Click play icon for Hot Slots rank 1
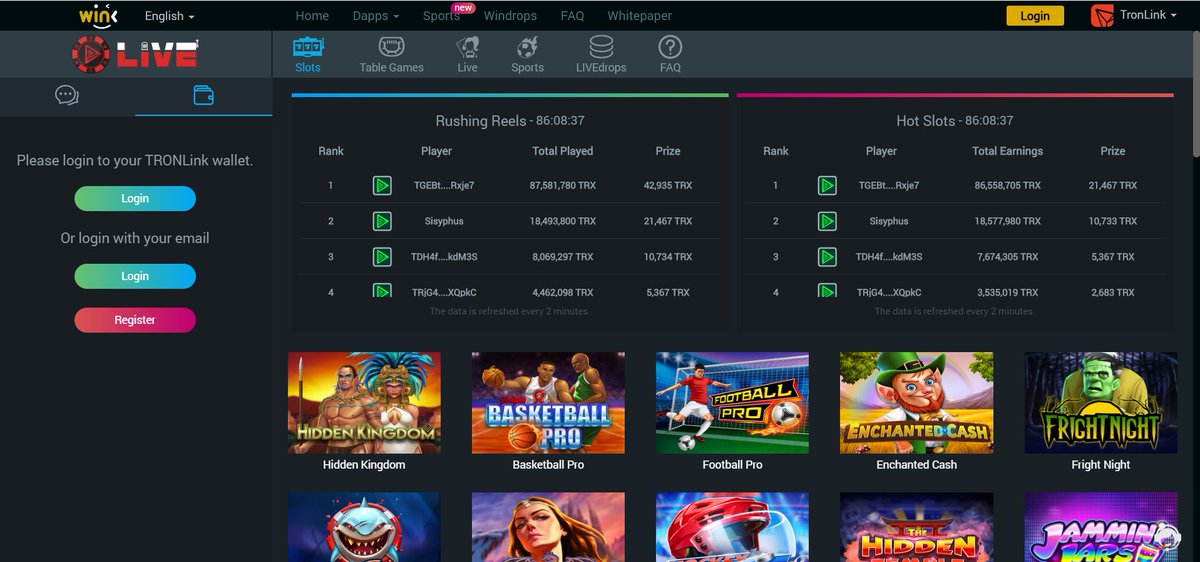Screen dimensions: 1200x562 (x=827, y=185)
